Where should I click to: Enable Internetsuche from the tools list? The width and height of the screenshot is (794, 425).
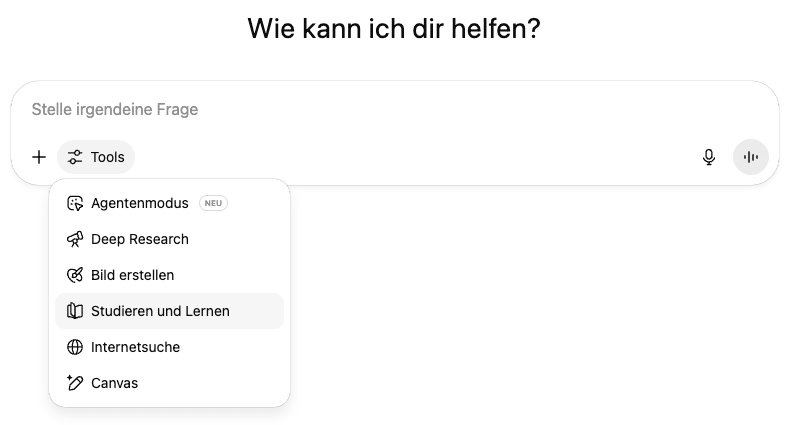169,347
